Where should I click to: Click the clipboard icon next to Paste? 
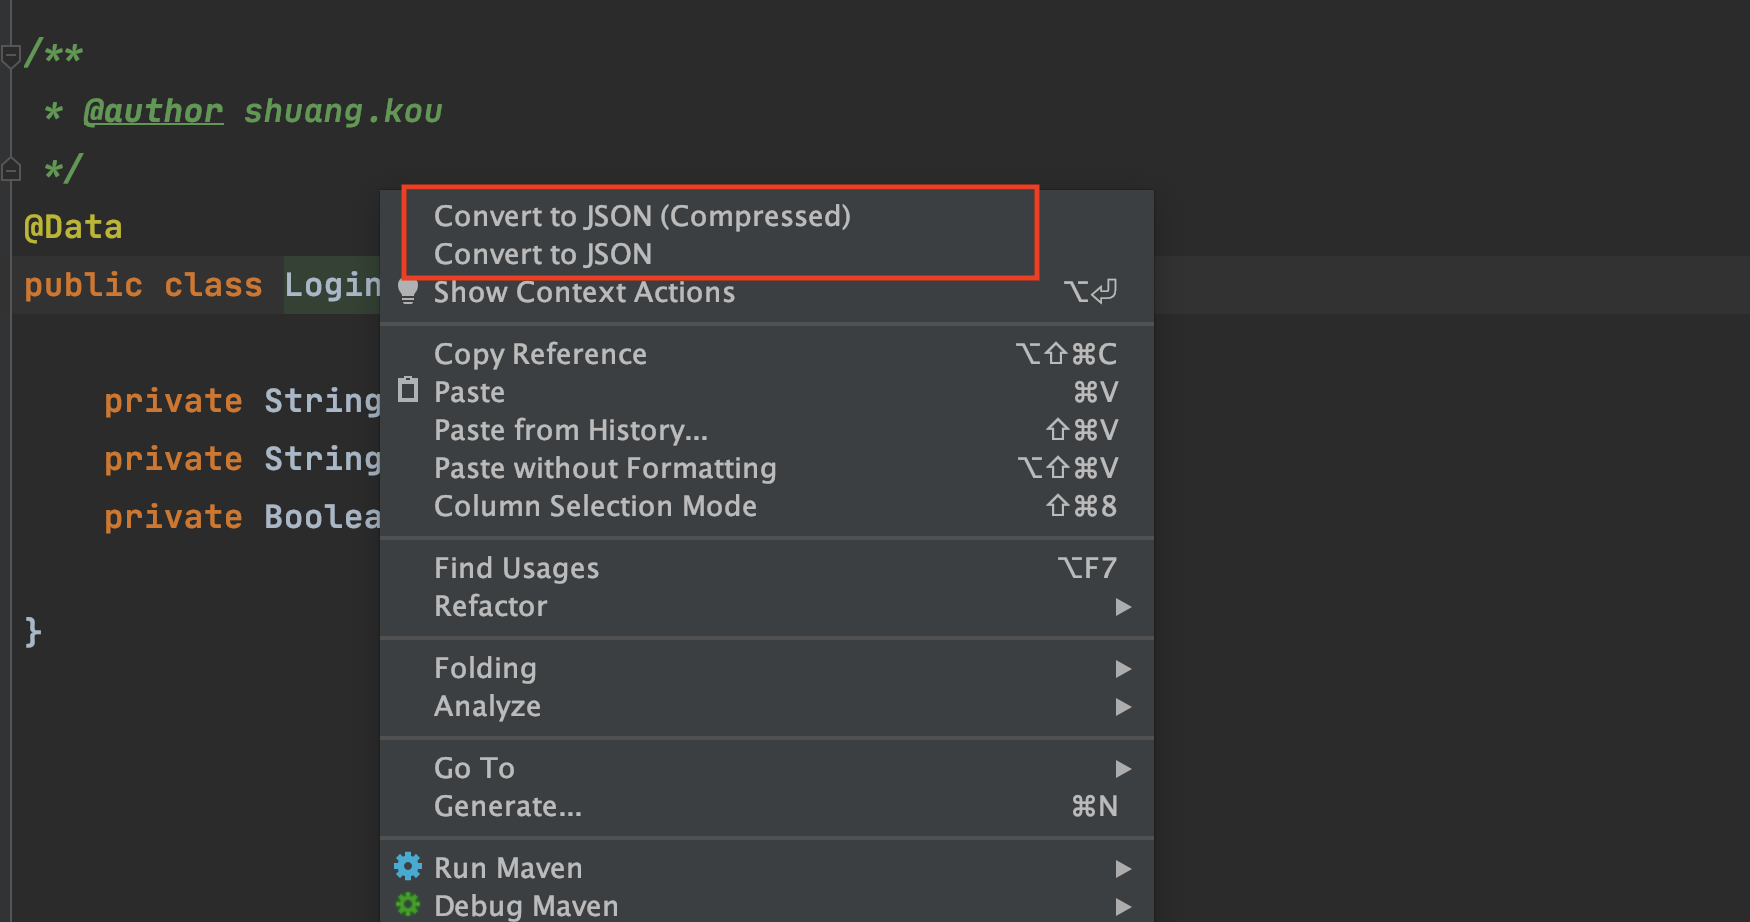(x=408, y=390)
